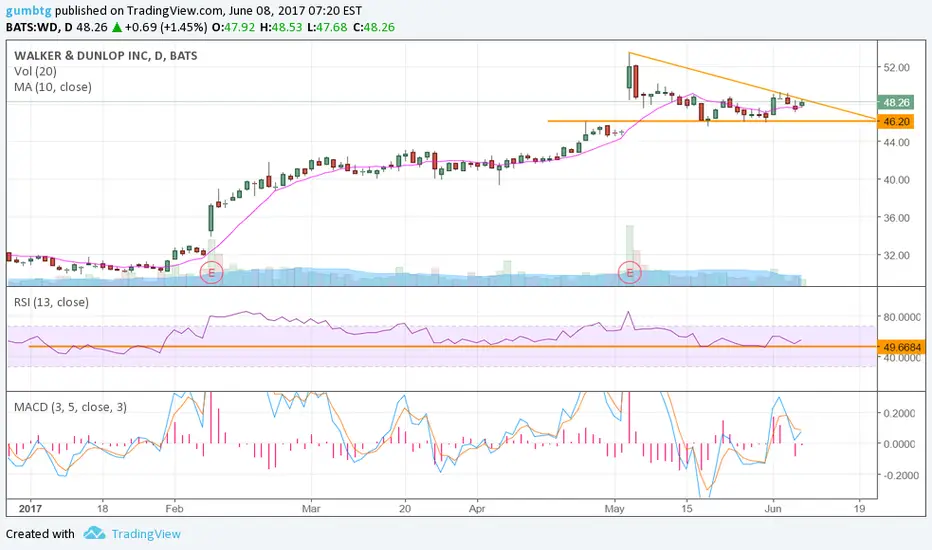Click the 2017 date axis label
The height and width of the screenshot is (550, 932).
30,508
